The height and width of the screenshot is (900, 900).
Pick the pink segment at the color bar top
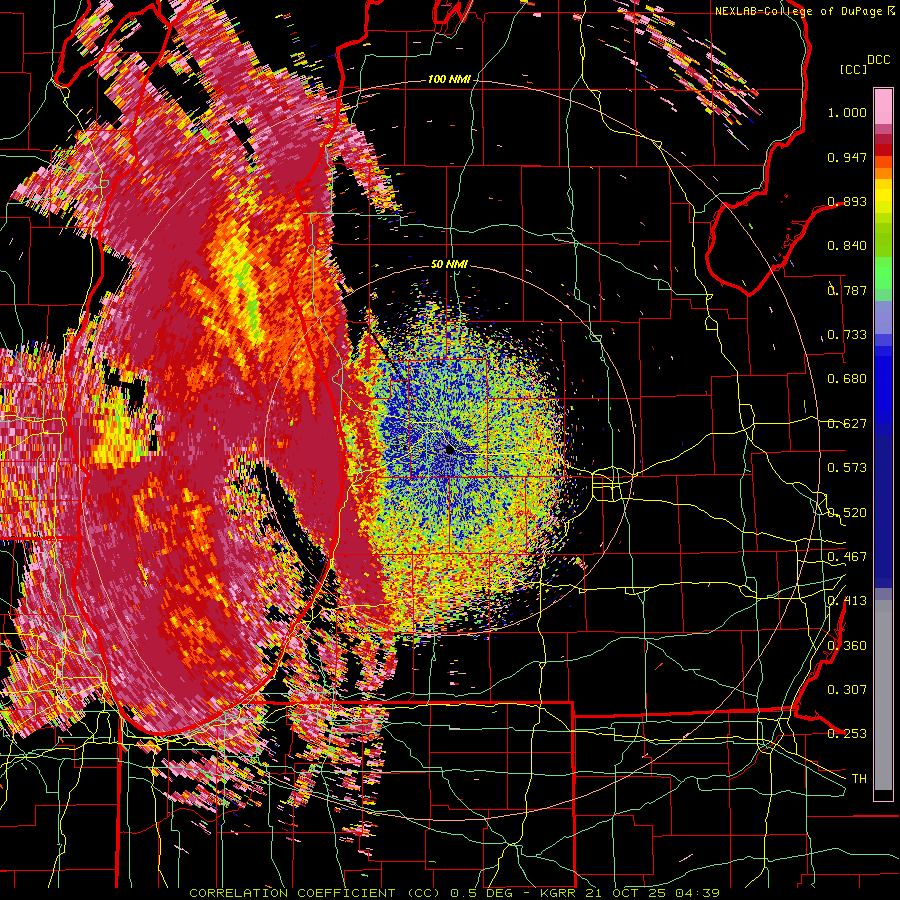pos(883,107)
